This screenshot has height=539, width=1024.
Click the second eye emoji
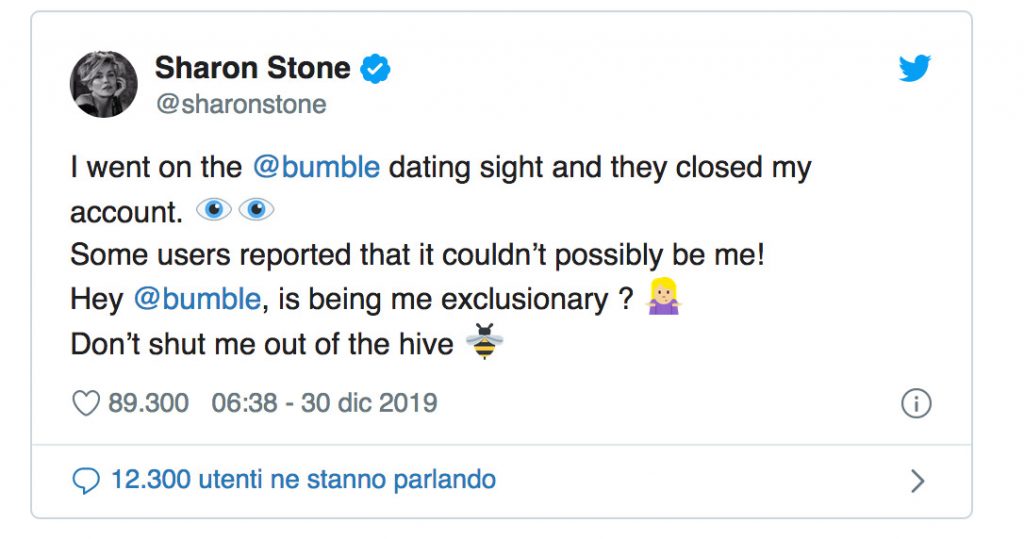[255, 211]
